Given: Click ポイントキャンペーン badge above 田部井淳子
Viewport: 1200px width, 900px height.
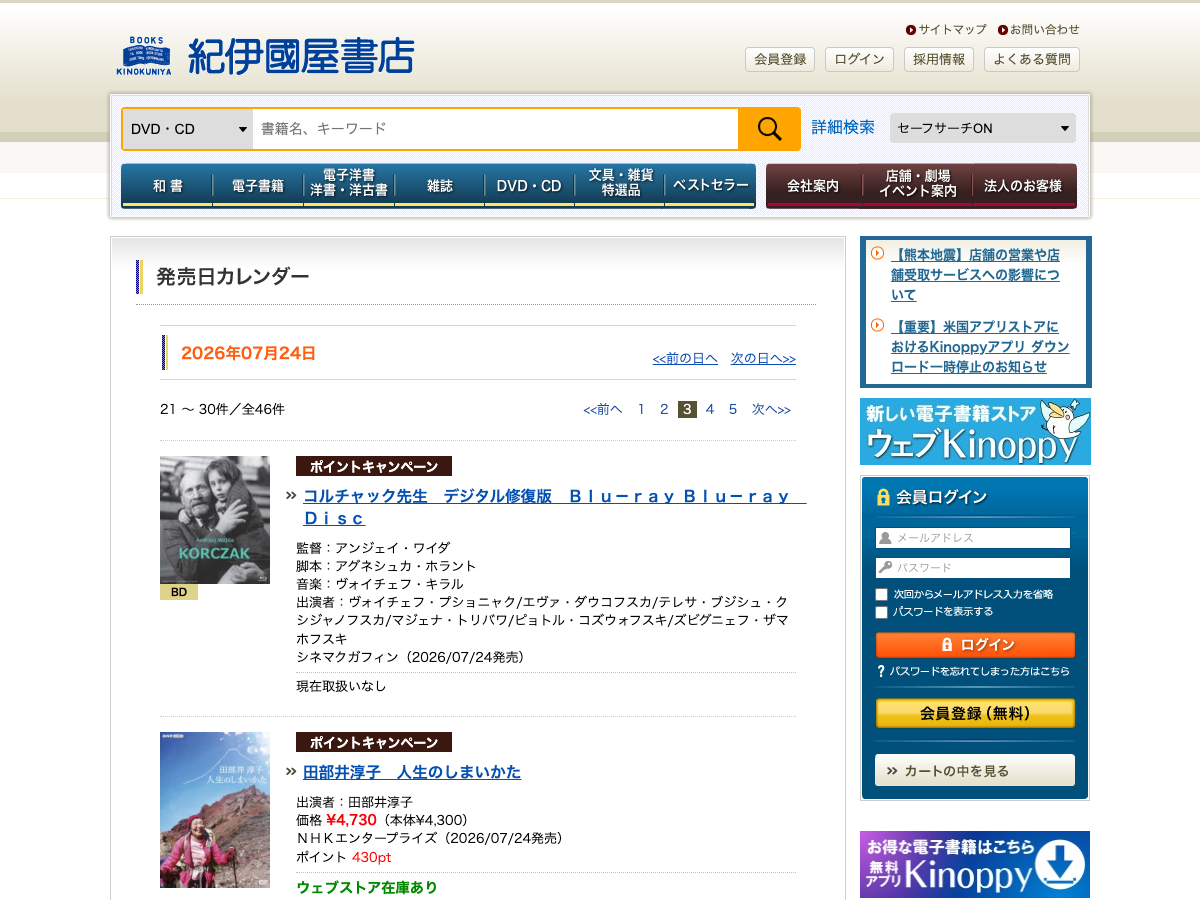Looking at the screenshot, I should point(374,742).
